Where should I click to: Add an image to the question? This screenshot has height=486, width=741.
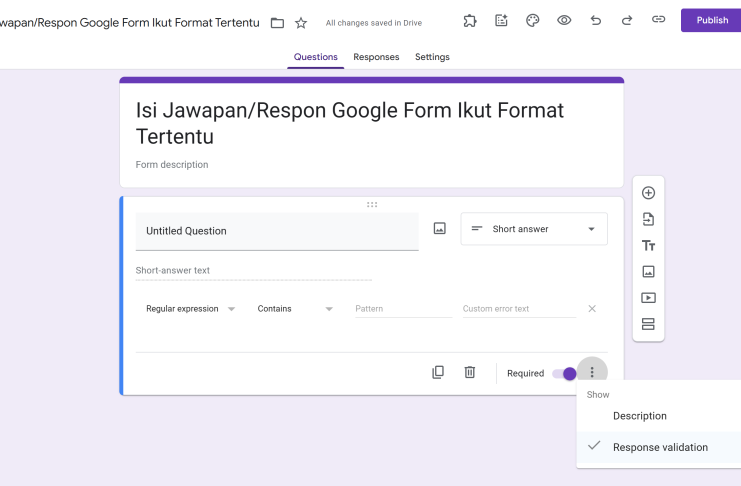click(439, 229)
